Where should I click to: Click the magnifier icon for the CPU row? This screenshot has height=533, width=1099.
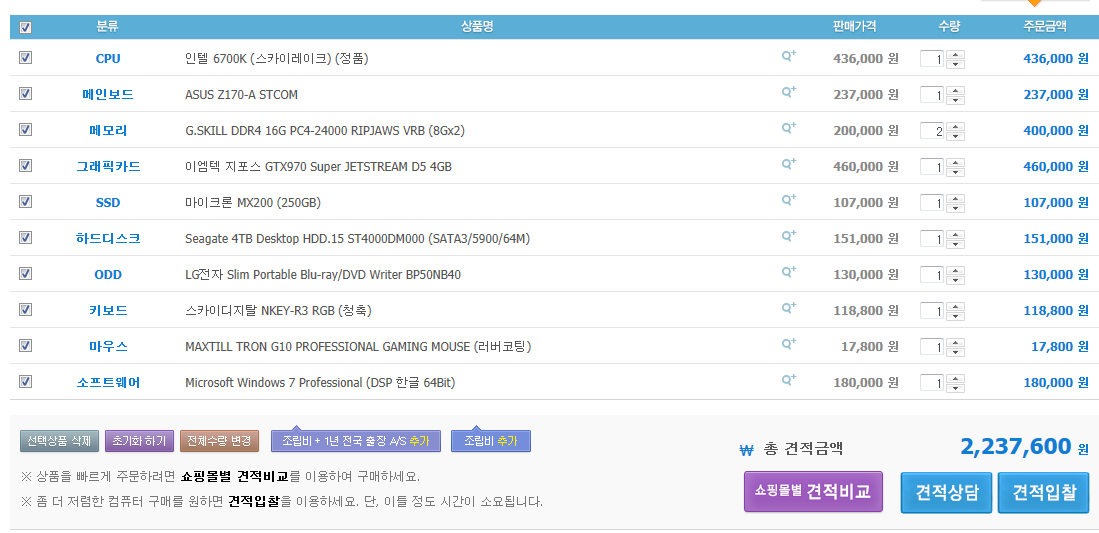click(x=788, y=57)
